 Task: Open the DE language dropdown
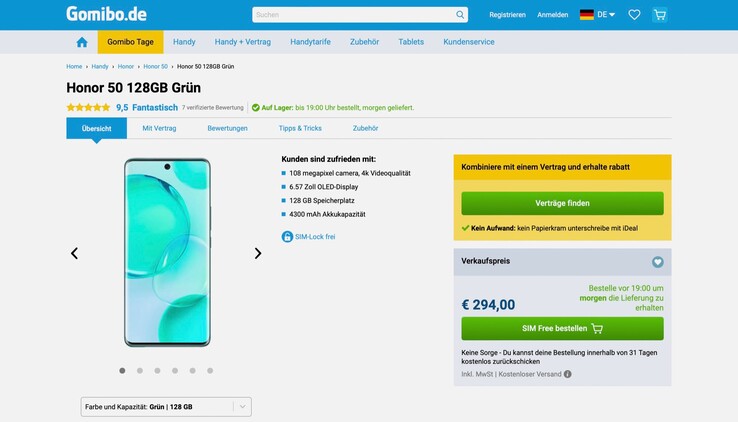tap(598, 15)
